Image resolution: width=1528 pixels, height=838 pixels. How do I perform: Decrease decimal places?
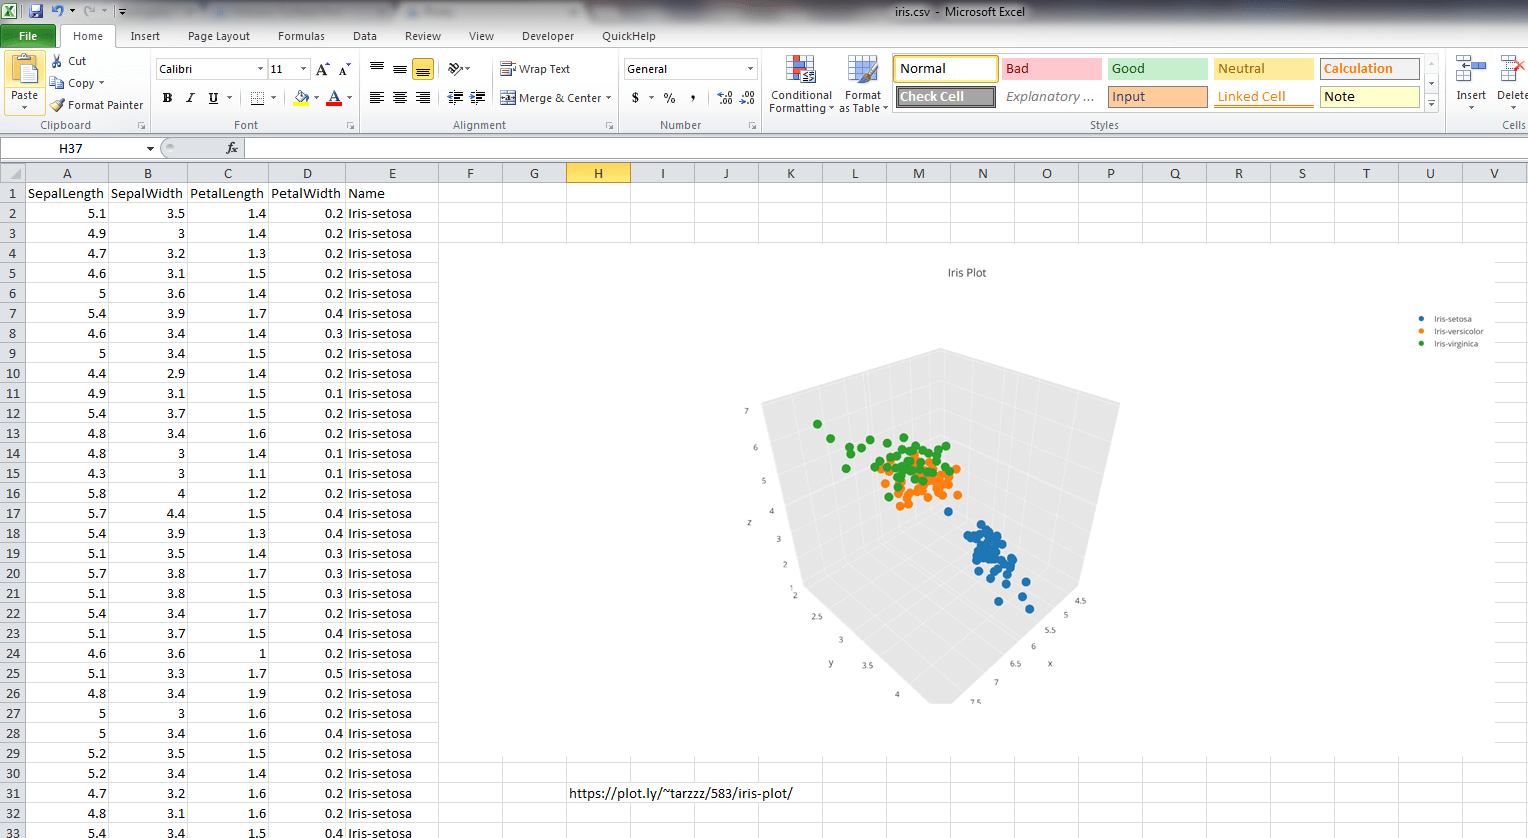pyautogui.click(x=748, y=98)
